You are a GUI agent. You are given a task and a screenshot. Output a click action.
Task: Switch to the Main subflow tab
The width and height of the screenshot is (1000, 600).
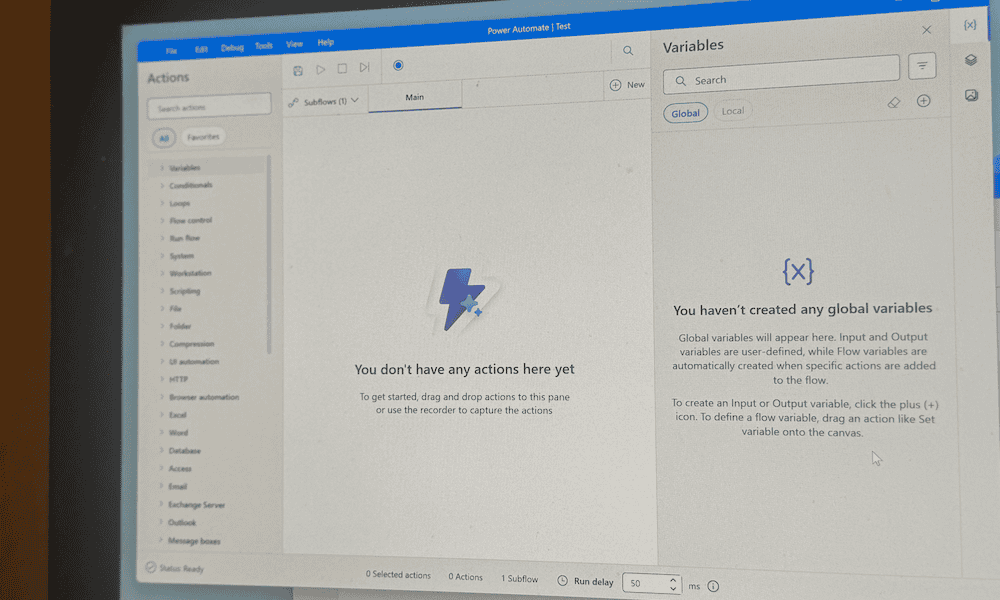coord(415,97)
